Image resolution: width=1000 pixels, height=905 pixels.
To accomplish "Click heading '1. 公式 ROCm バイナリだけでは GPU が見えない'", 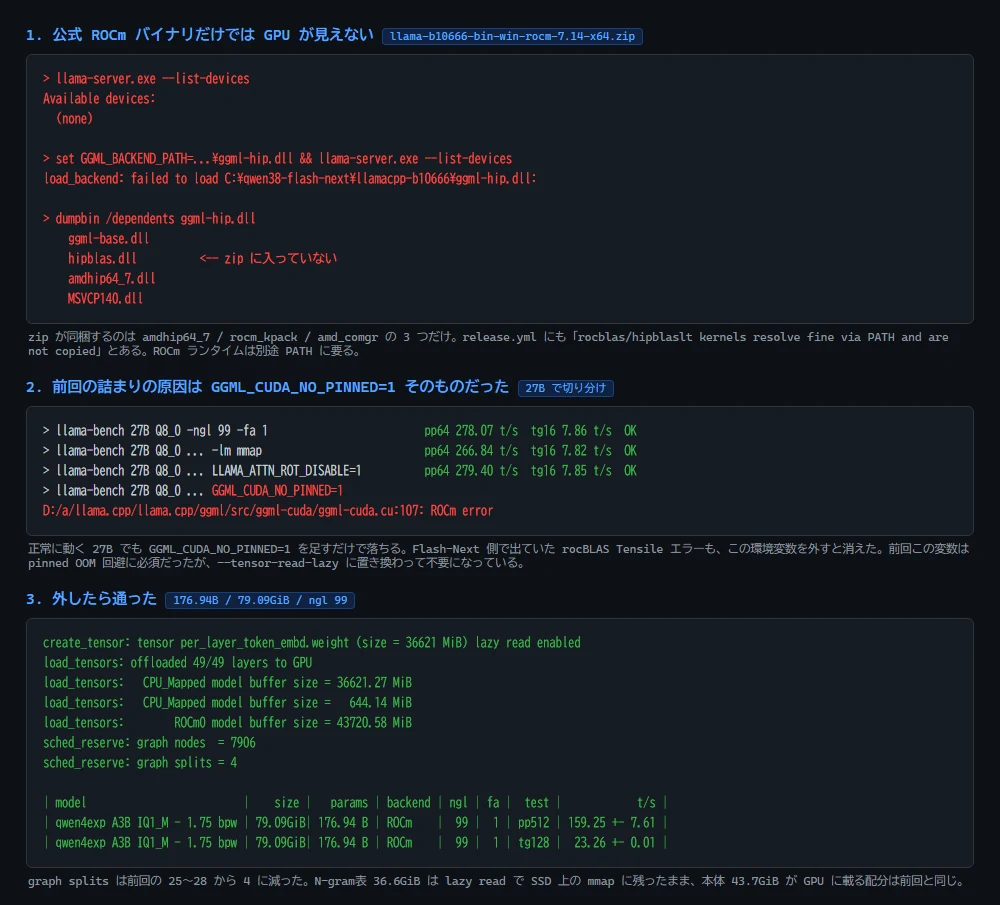I will point(200,35).
